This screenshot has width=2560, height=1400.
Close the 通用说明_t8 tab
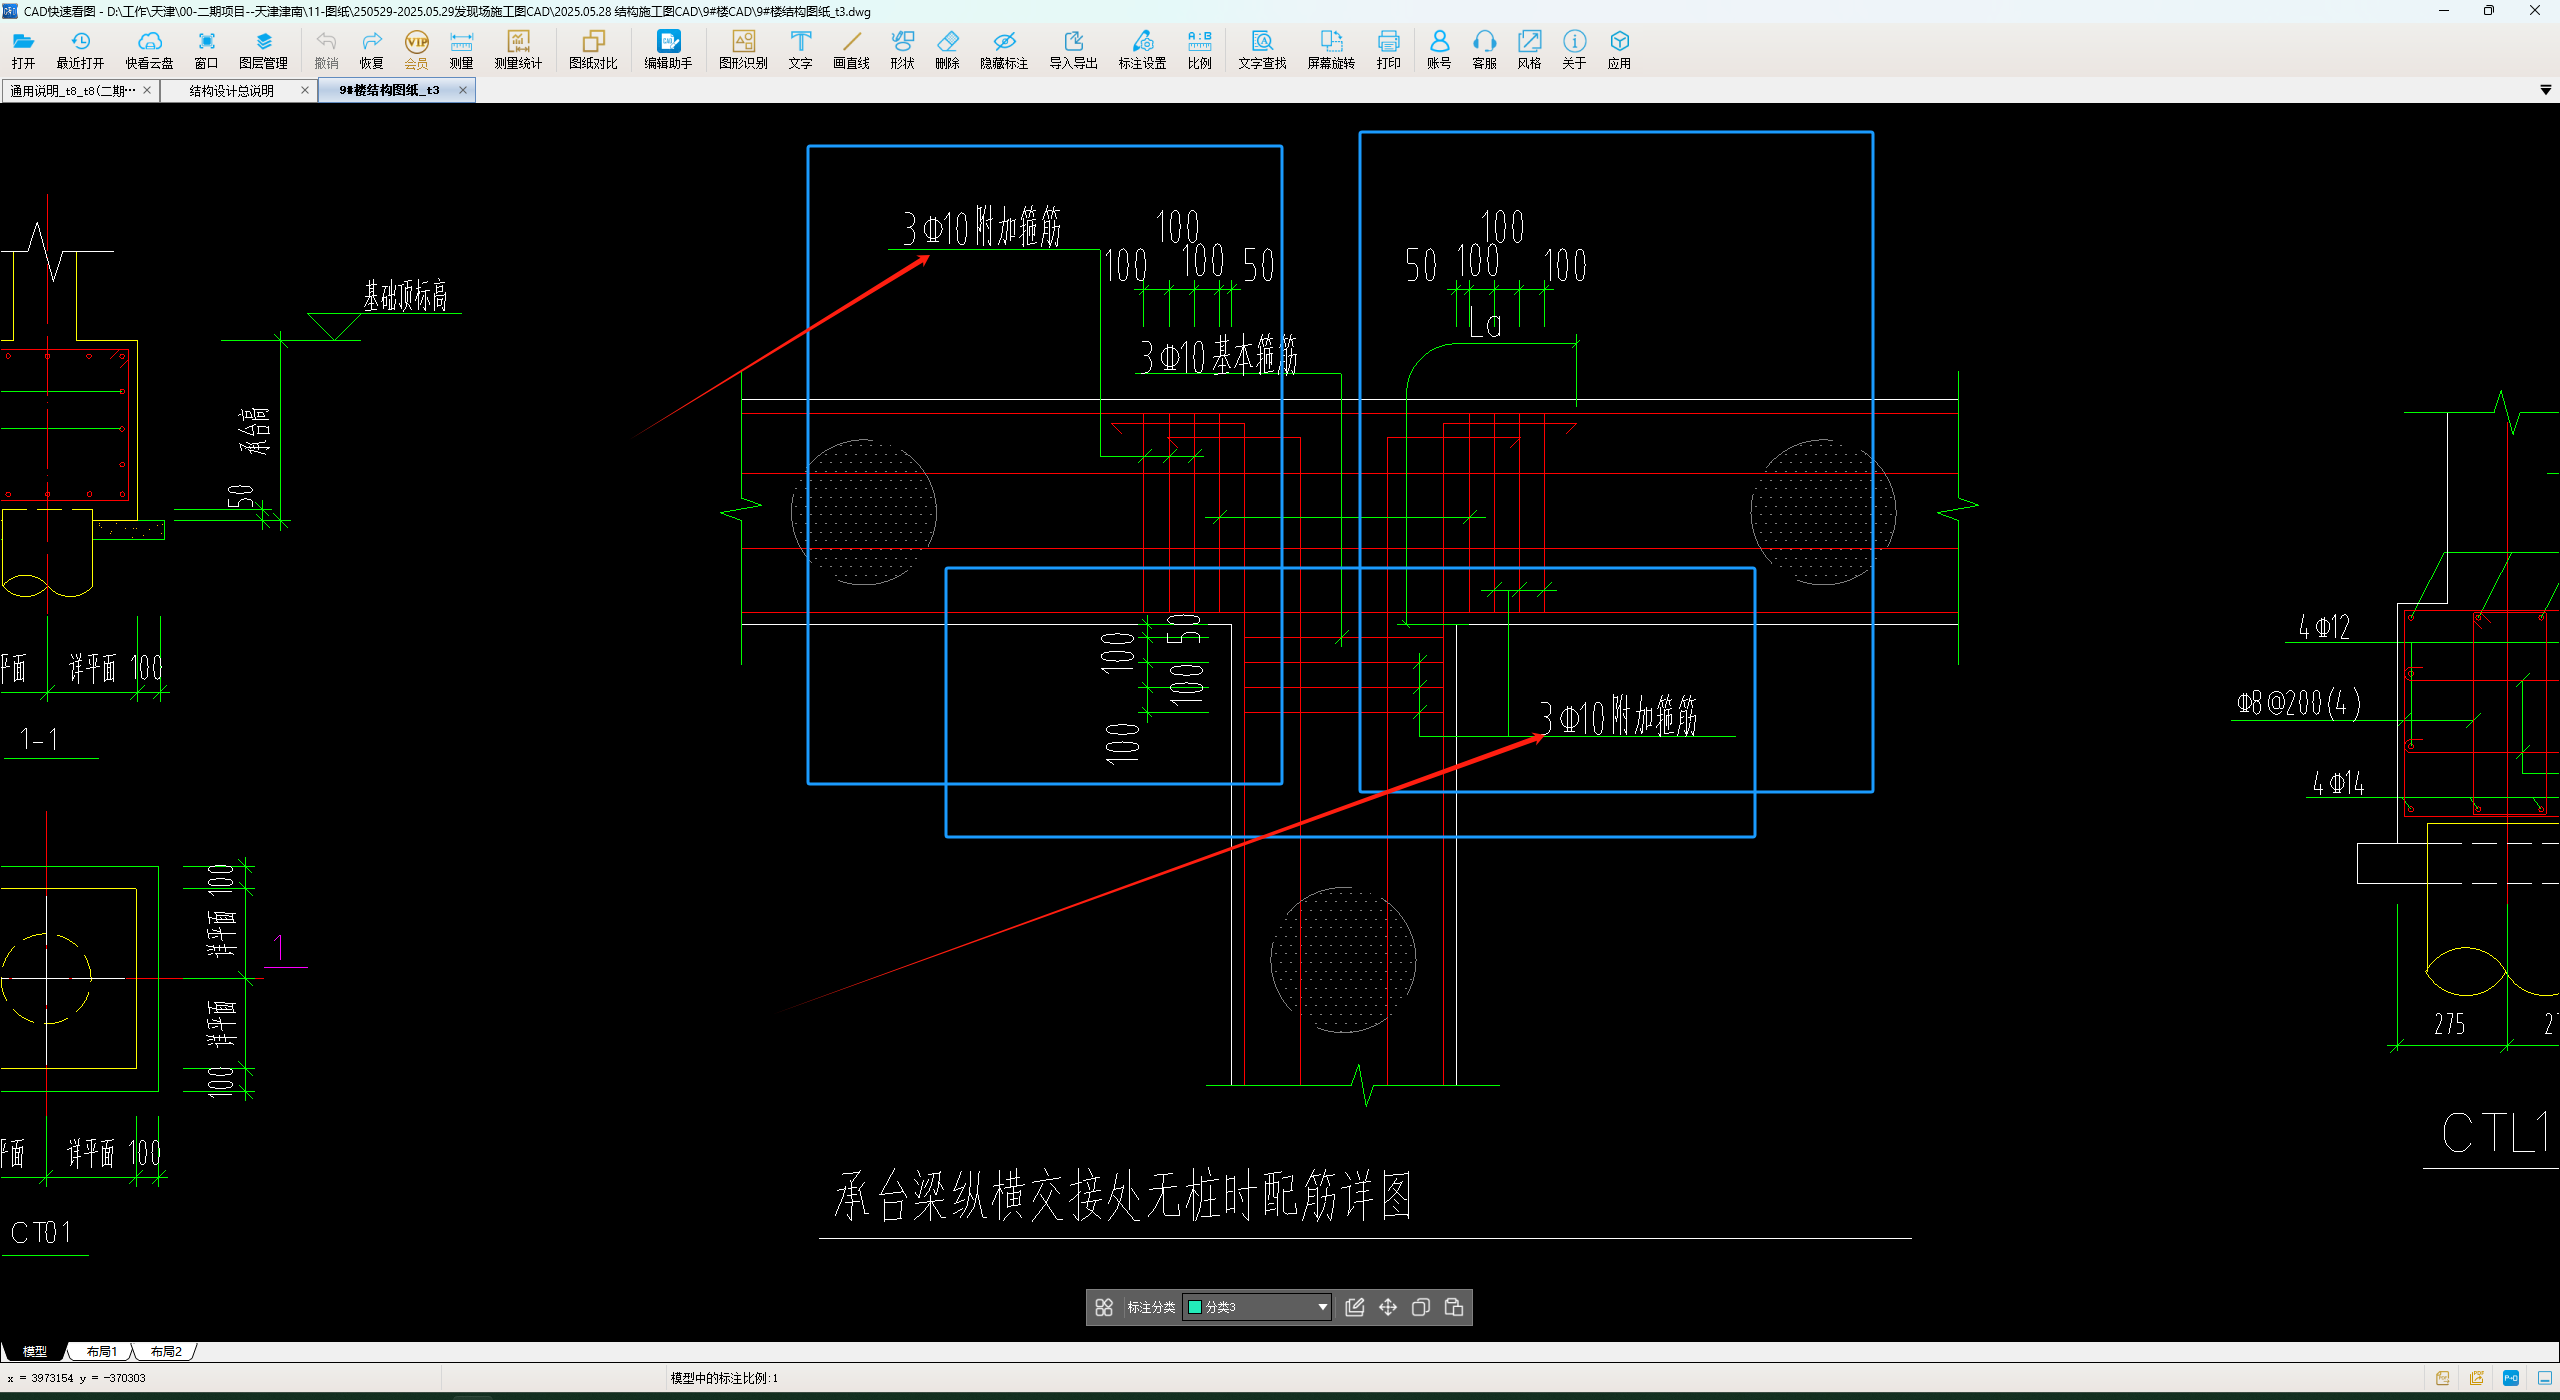tap(147, 90)
